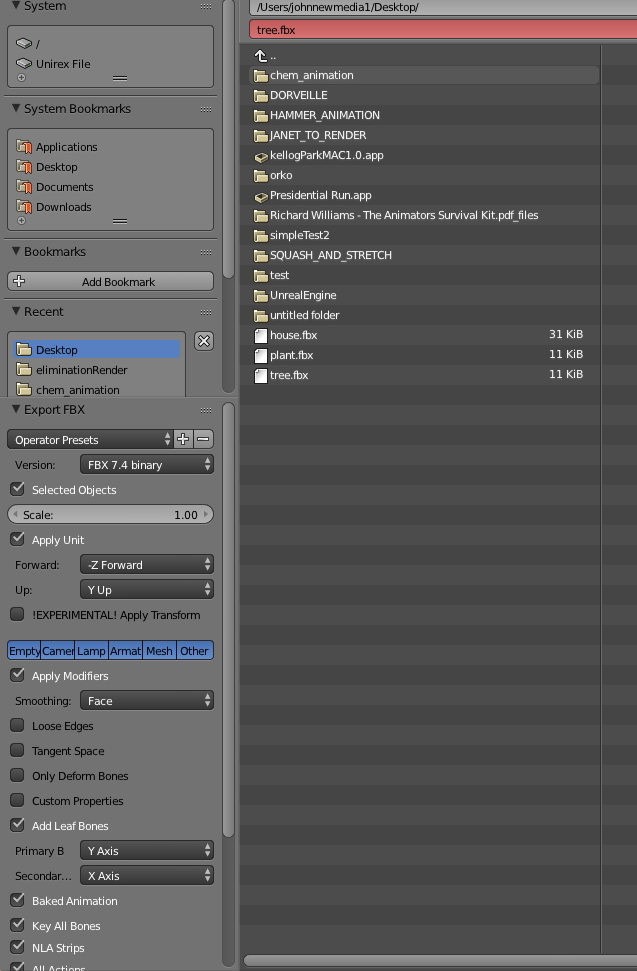This screenshot has width=637, height=971.
Task: Toggle the Armature object type tab
Action: click(x=125, y=651)
